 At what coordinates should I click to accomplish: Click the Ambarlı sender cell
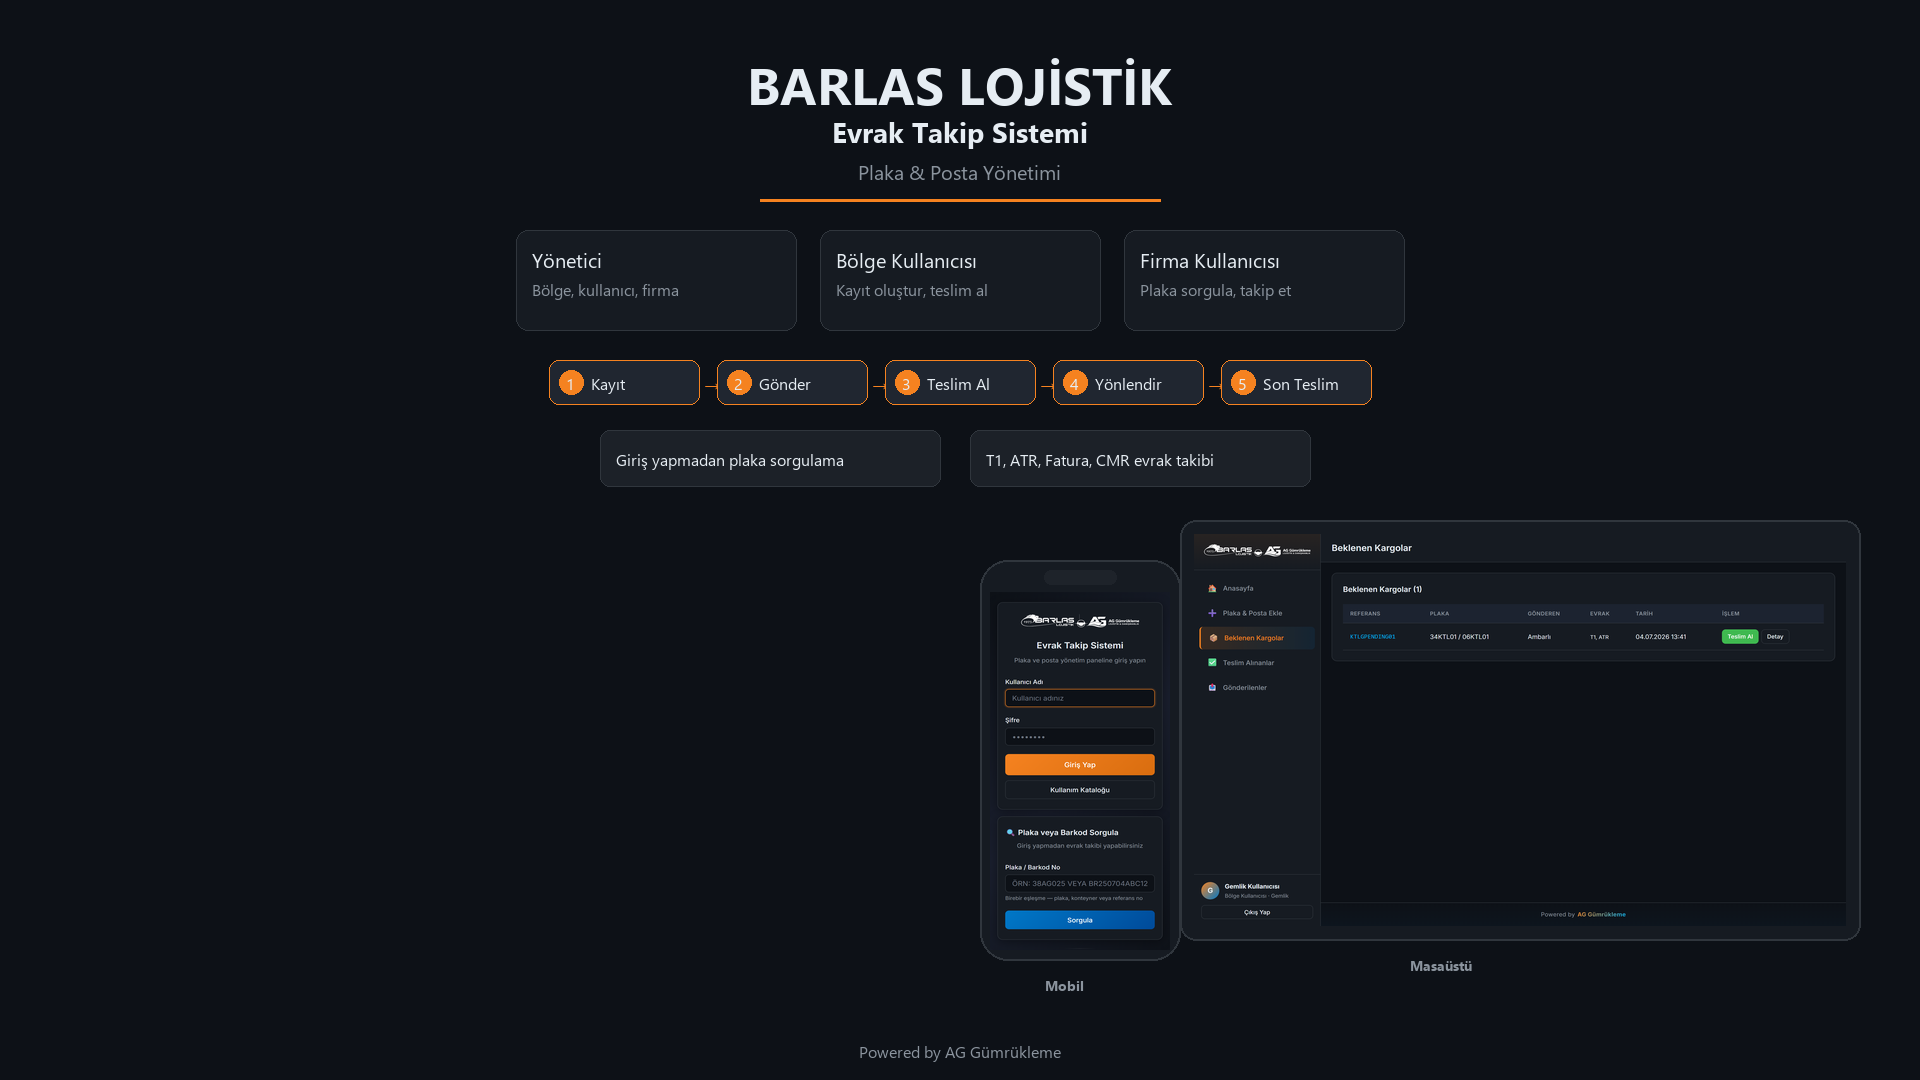1539,637
